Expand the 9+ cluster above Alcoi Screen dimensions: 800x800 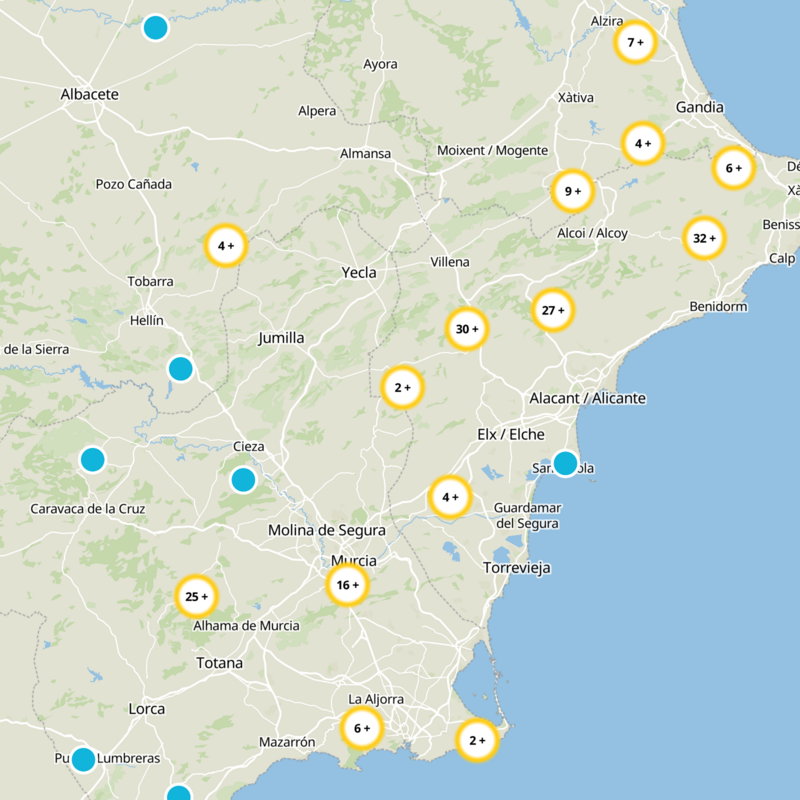click(573, 191)
